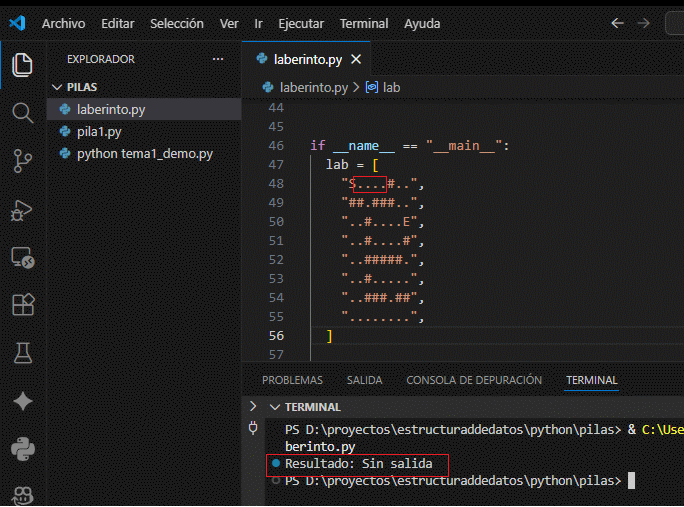
Task: Open the Run and Debug view
Action: tap(22, 209)
